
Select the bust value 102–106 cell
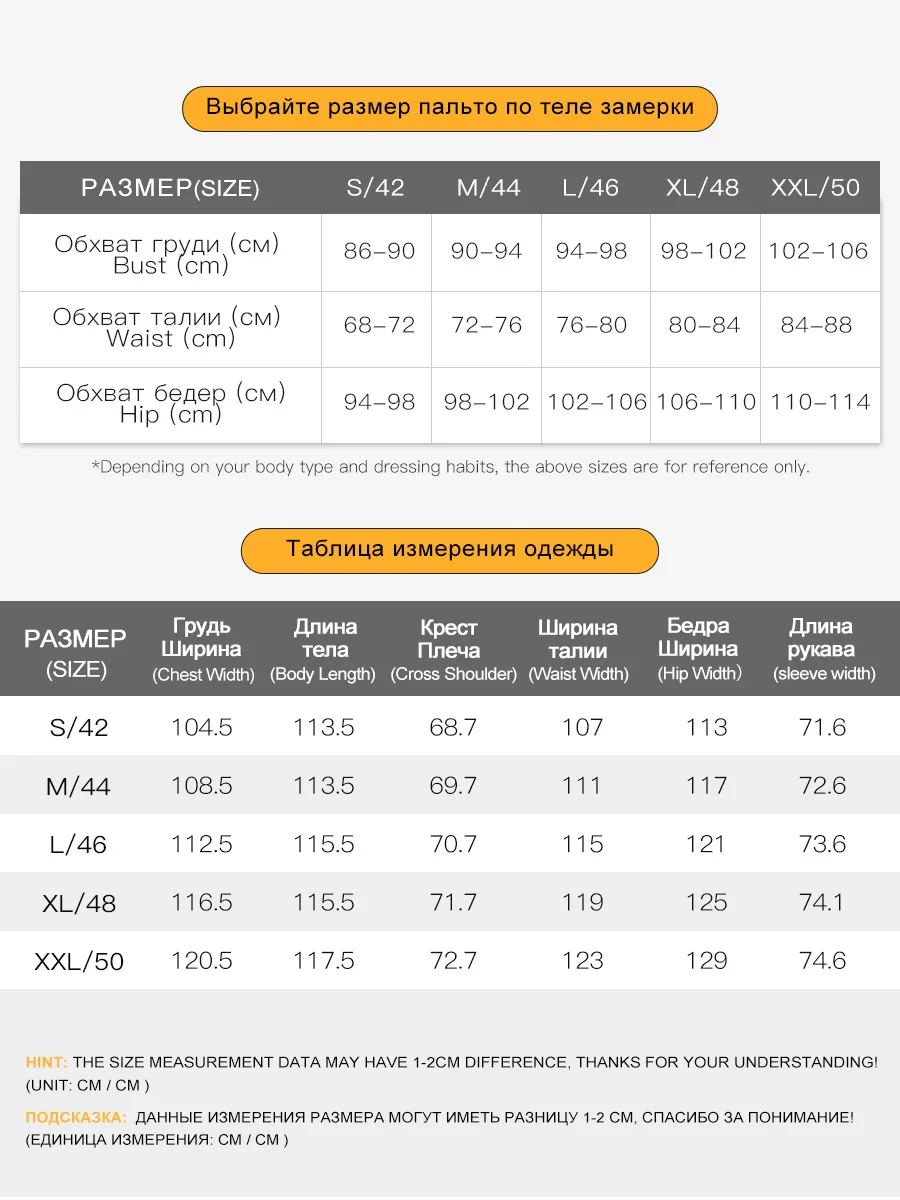tap(818, 252)
